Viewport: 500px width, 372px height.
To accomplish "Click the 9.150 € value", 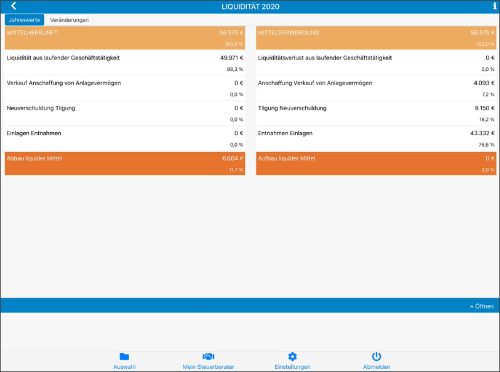I will pyautogui.click(x=485, y=108).
